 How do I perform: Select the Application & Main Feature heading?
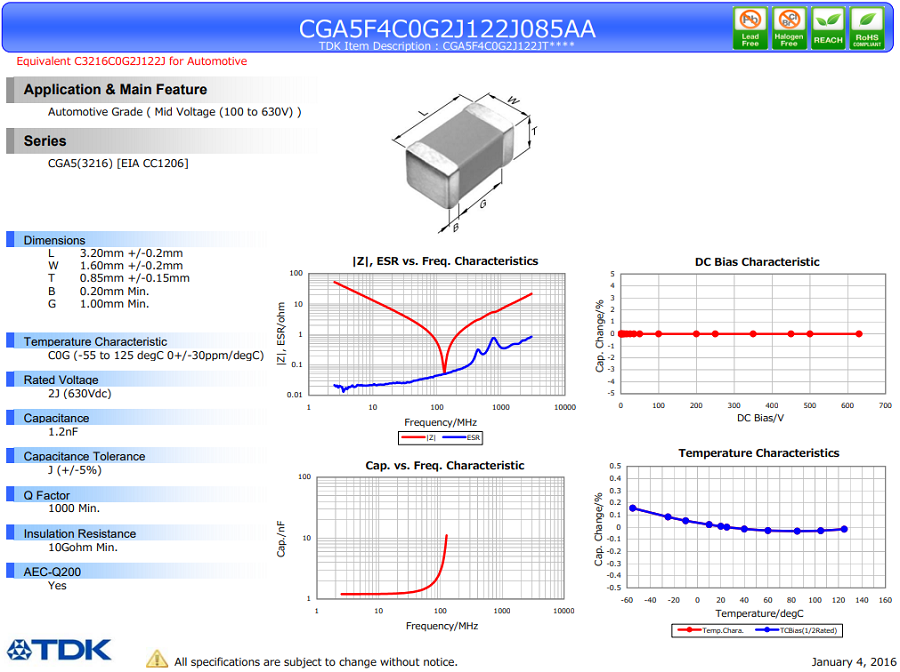[115, 90]
